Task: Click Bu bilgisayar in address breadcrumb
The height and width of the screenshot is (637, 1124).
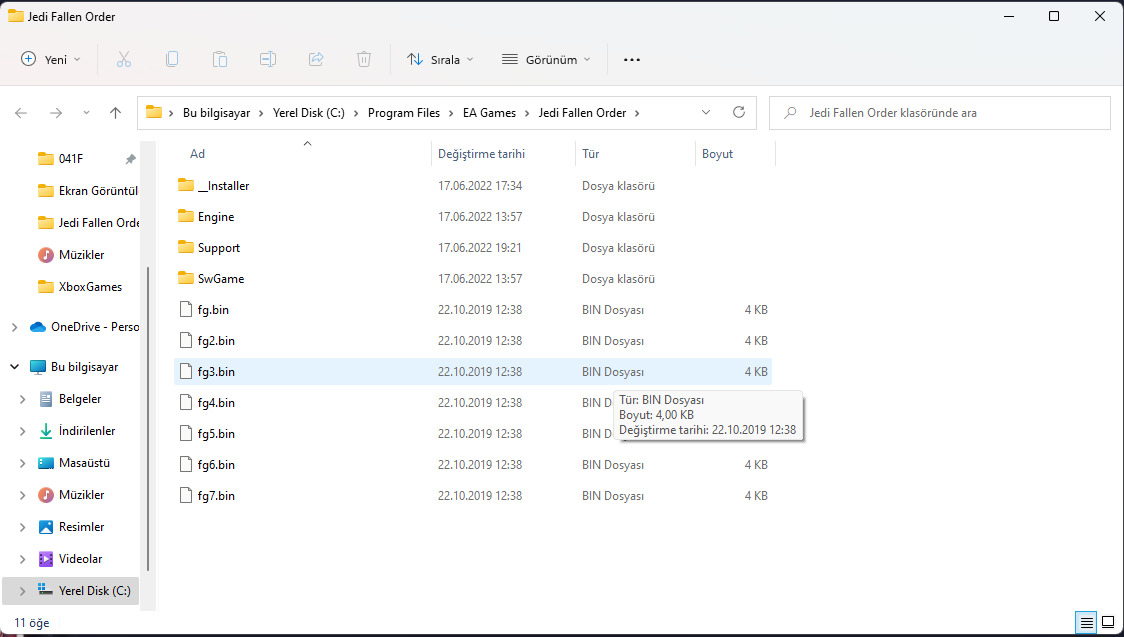Action: pyautogui.click(x=216, y=112)
